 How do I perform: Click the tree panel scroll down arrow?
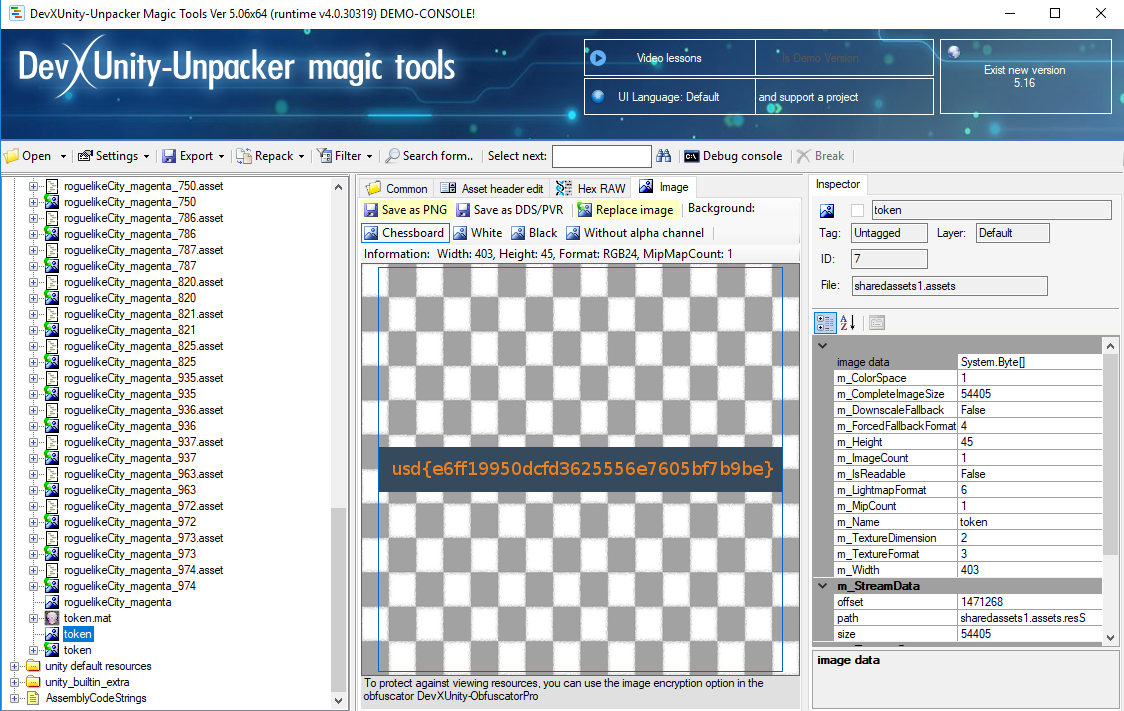[338, 700]
